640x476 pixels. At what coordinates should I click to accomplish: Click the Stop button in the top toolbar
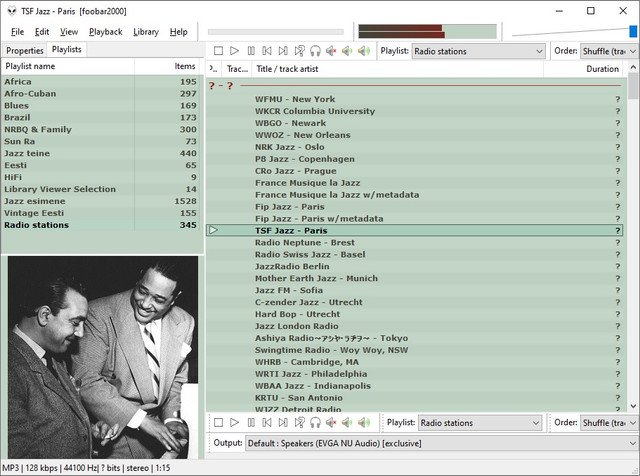(218, 51)
